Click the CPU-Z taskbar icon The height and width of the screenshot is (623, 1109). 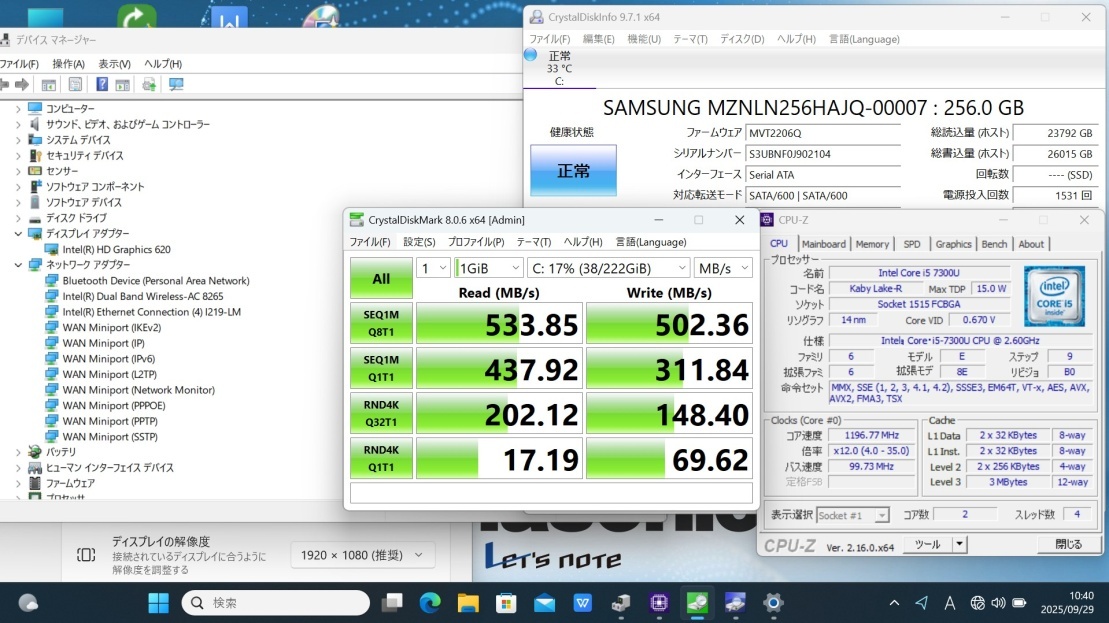(x=658, y=602)
